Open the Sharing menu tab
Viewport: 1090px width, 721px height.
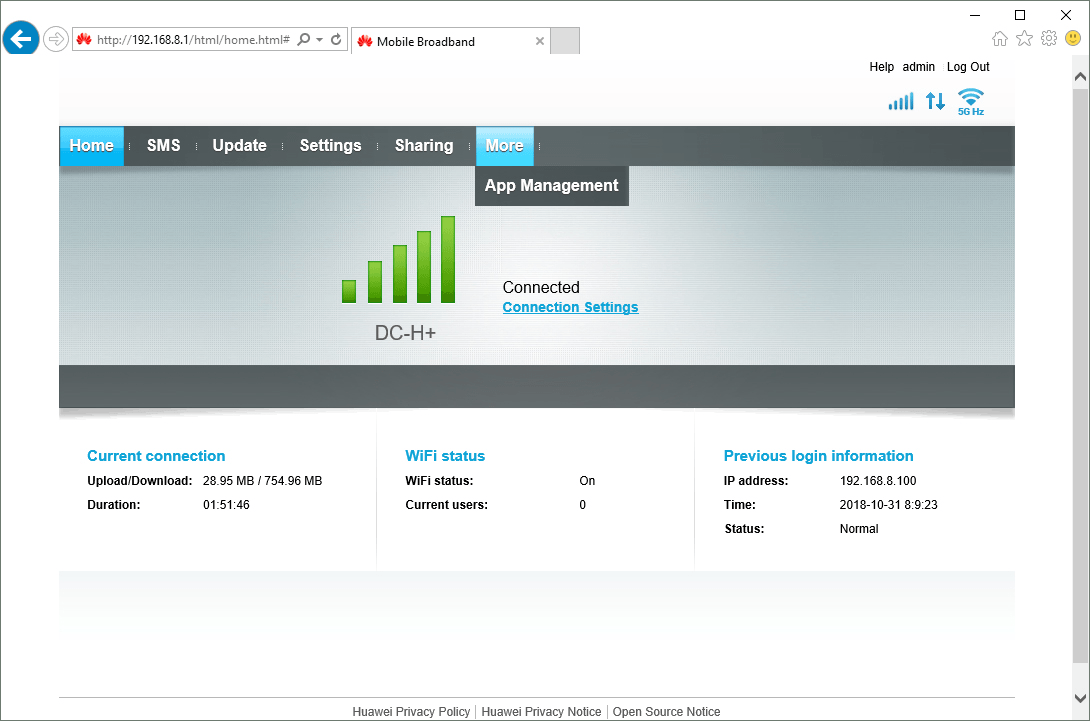pyautogui.click(x=424, y=145)
